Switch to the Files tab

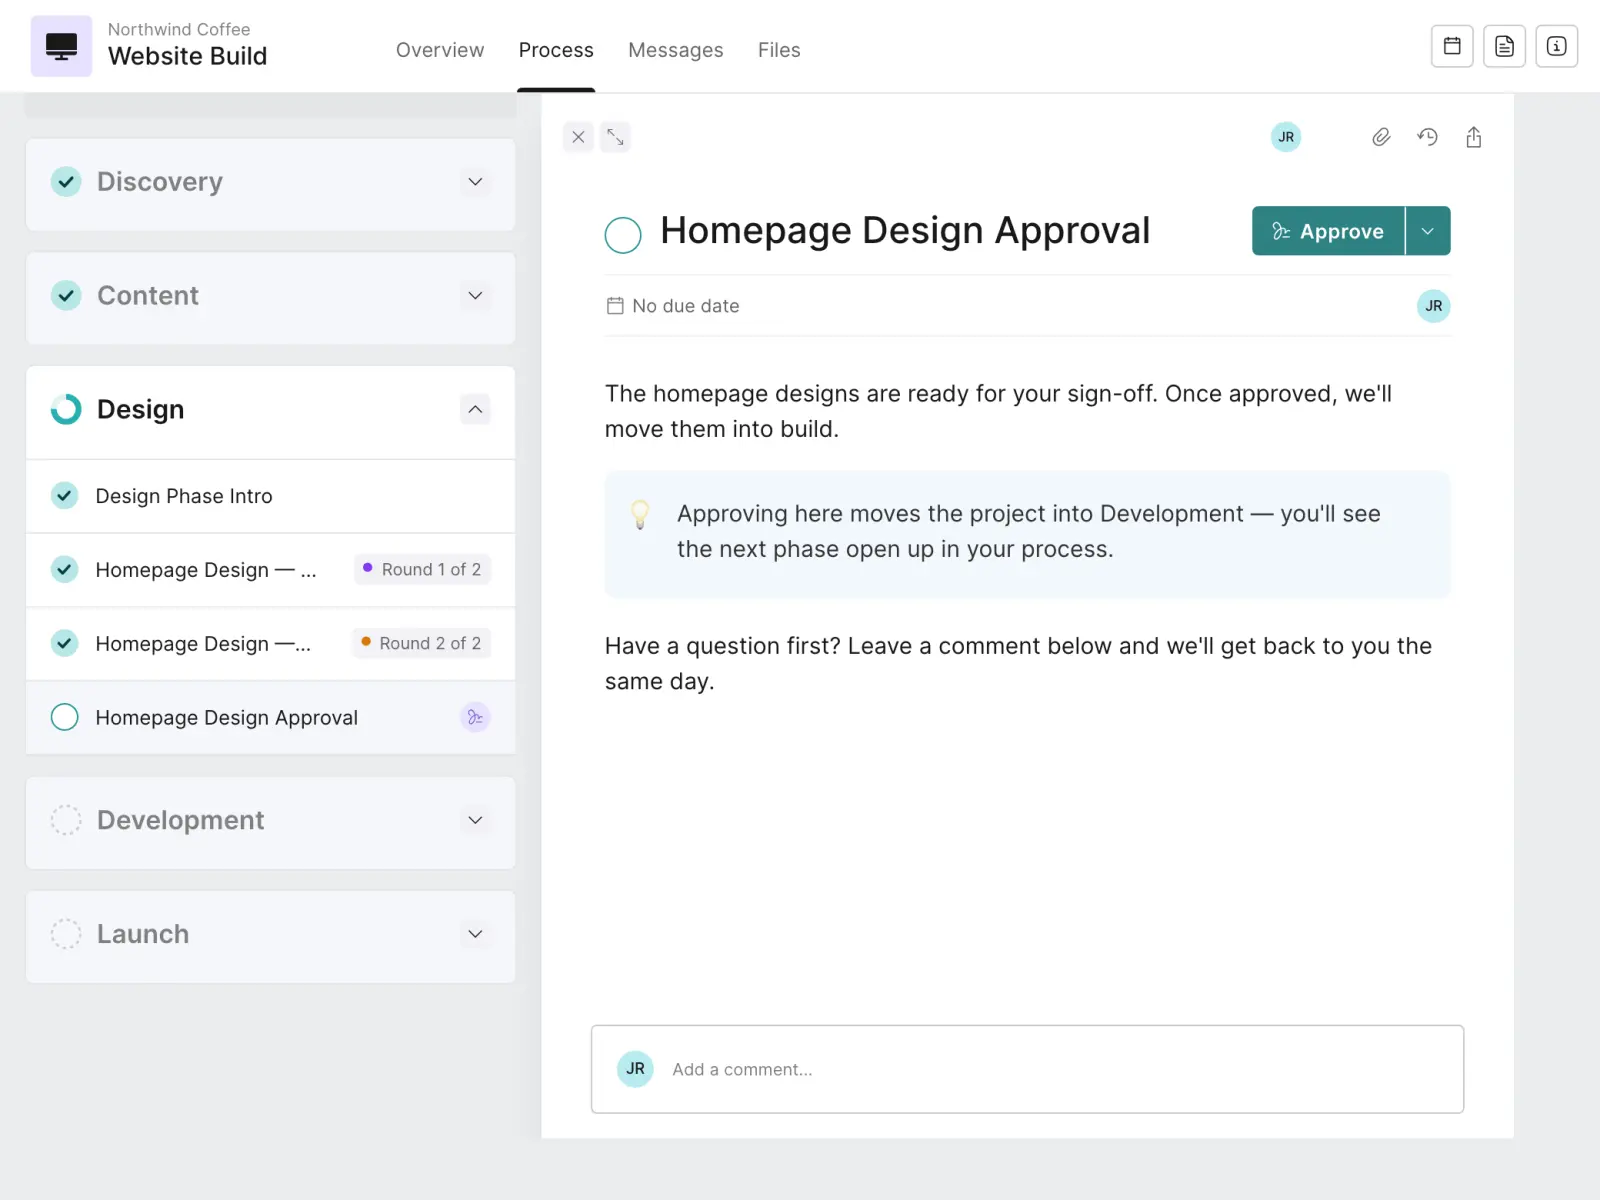coord(779,50)
